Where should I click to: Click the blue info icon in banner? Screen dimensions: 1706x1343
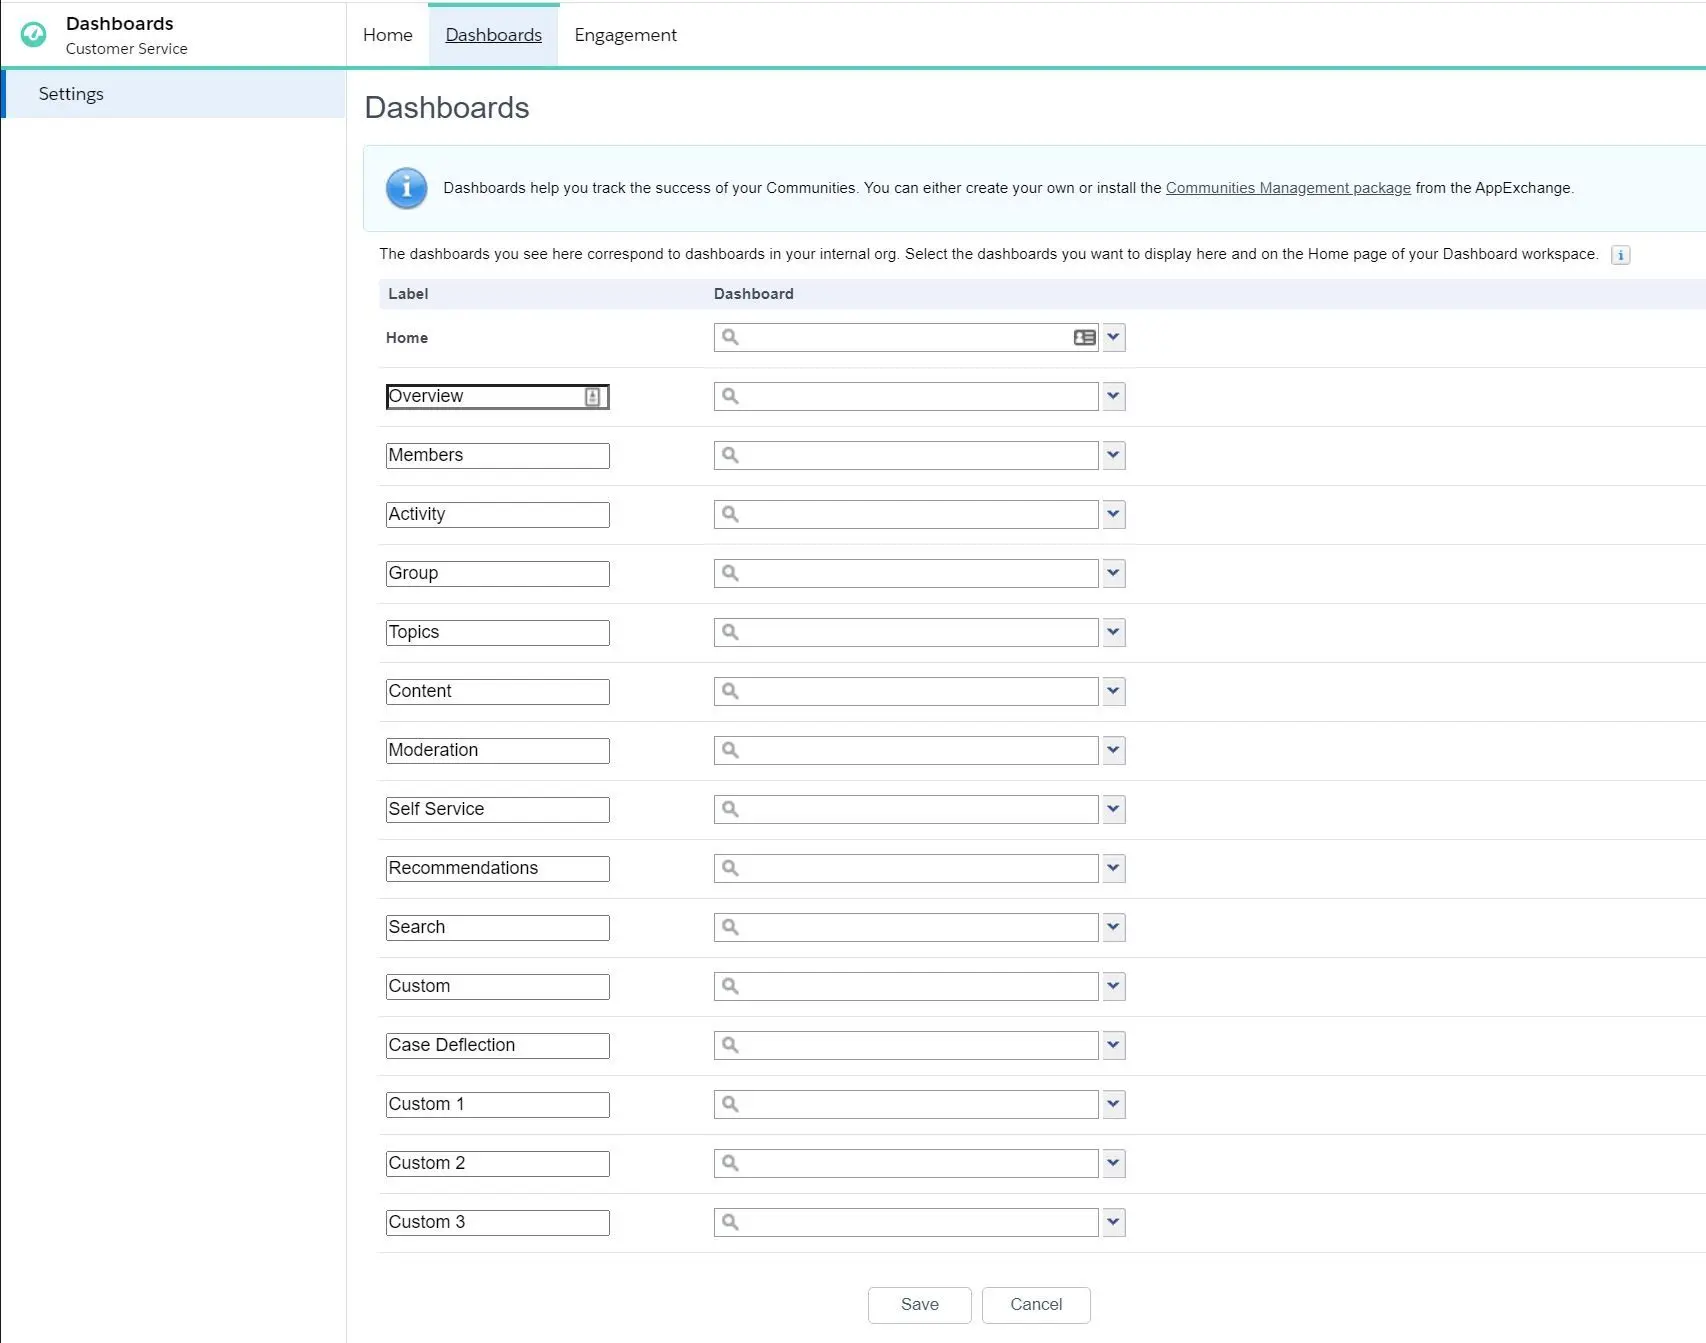[406, 188]
